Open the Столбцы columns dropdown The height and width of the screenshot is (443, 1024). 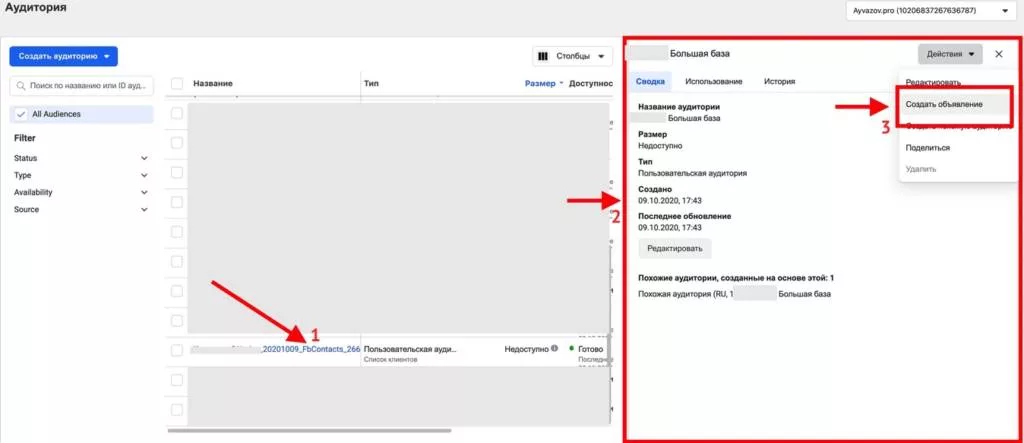click(x=573, y=57)
